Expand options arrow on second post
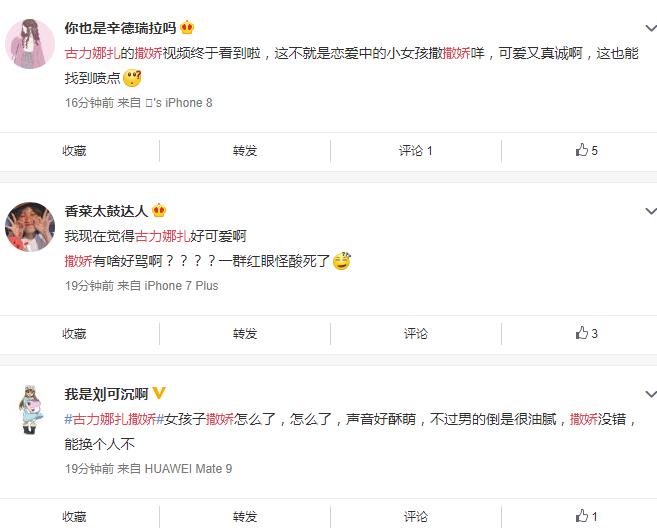The image size is (657, 532). [650, 211]
